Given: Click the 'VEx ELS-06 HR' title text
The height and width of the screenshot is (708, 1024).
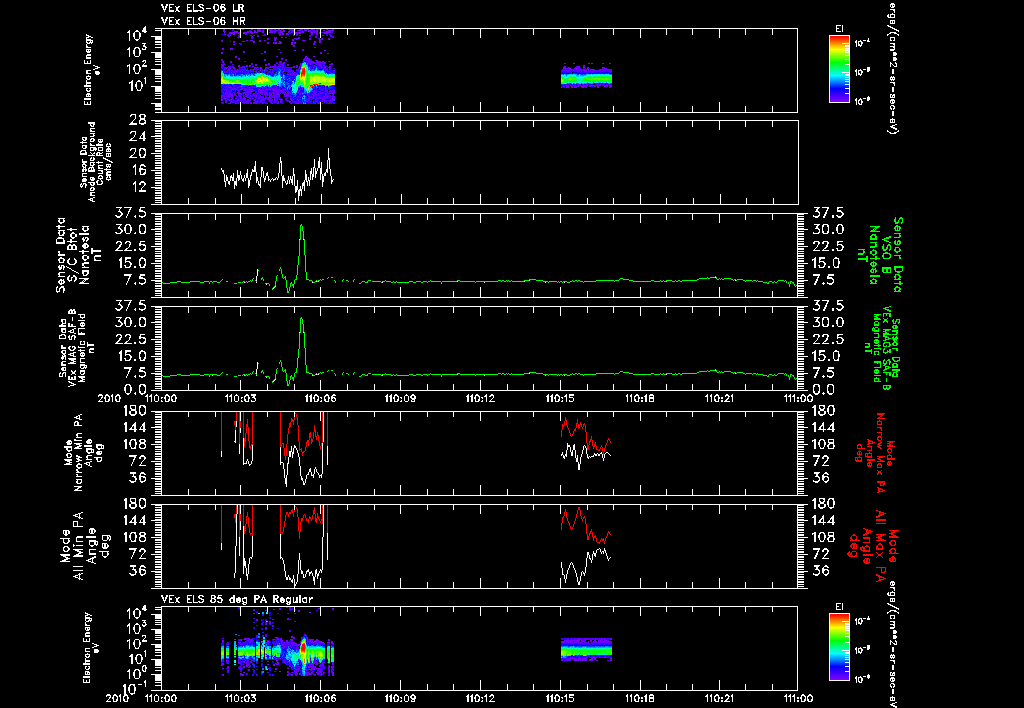Looking at the screenshot, I should [203, 22].
